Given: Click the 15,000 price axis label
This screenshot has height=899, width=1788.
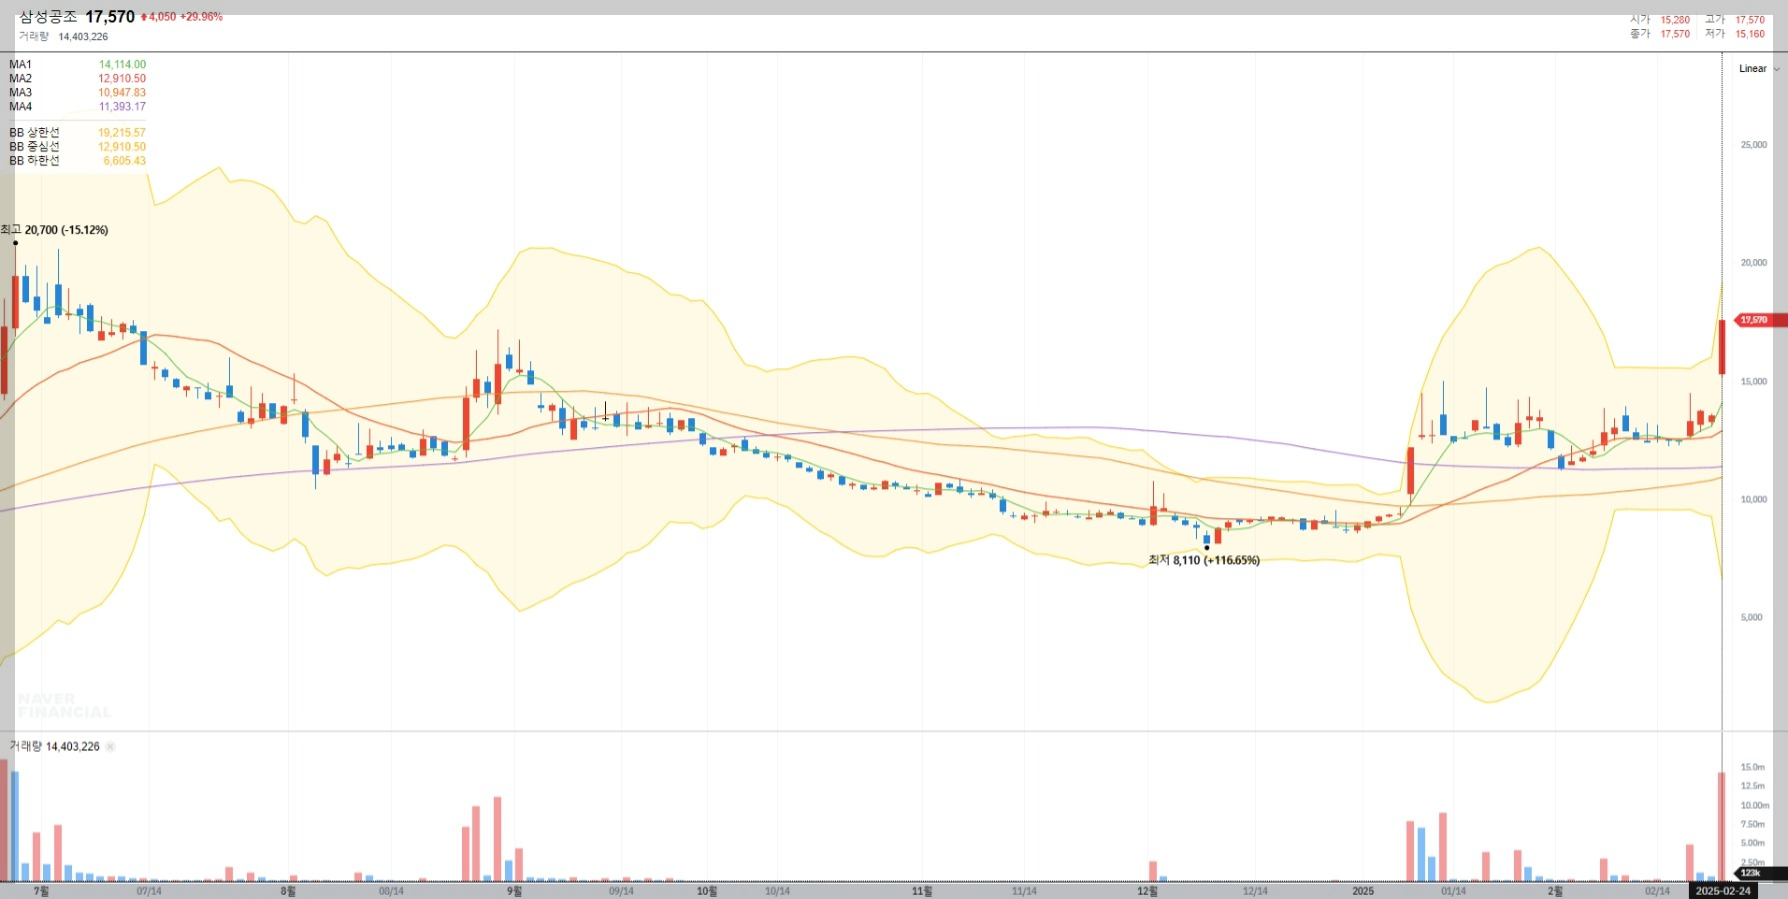Looking at the screenshot, I should (1754, 381).
